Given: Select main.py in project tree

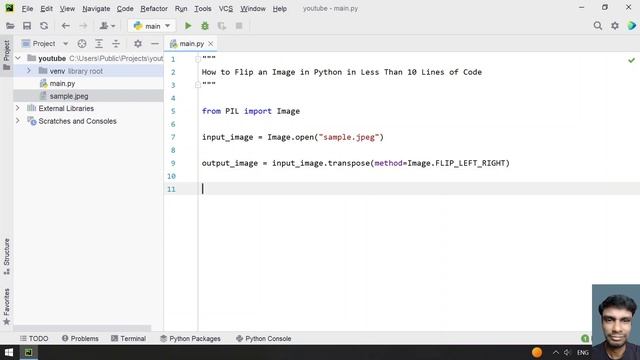Looking at the screenshot, I should click(x=62, y=84).
